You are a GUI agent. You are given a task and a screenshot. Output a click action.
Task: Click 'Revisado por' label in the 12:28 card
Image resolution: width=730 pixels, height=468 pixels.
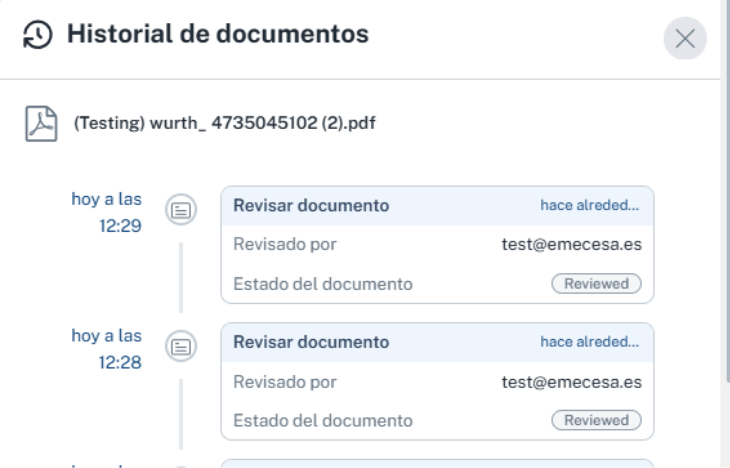pos(285,381)
